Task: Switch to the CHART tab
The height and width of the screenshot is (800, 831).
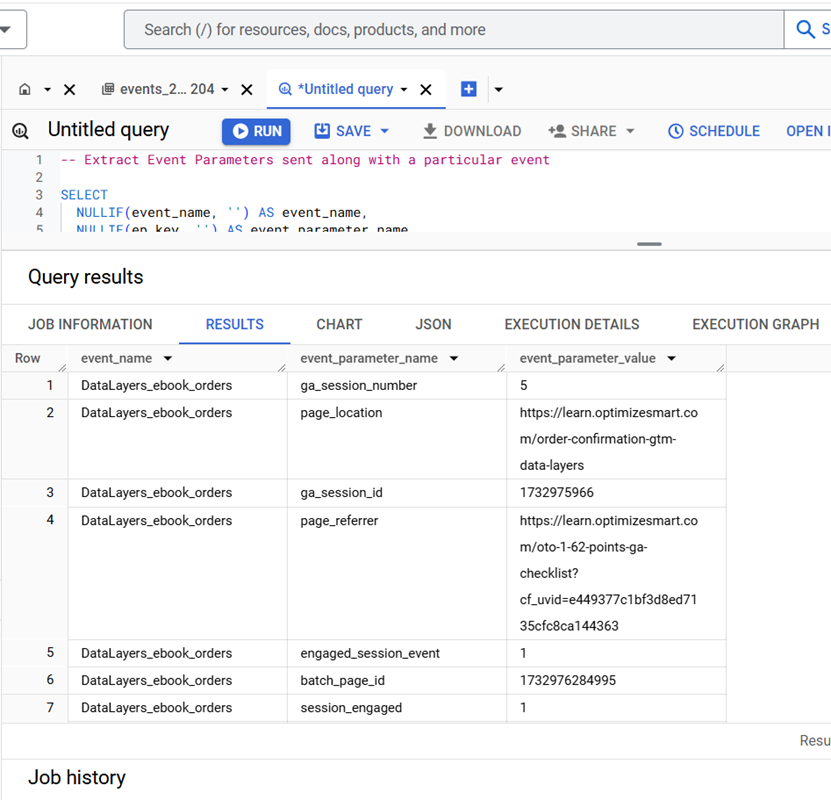Action: tap(338, 324)
